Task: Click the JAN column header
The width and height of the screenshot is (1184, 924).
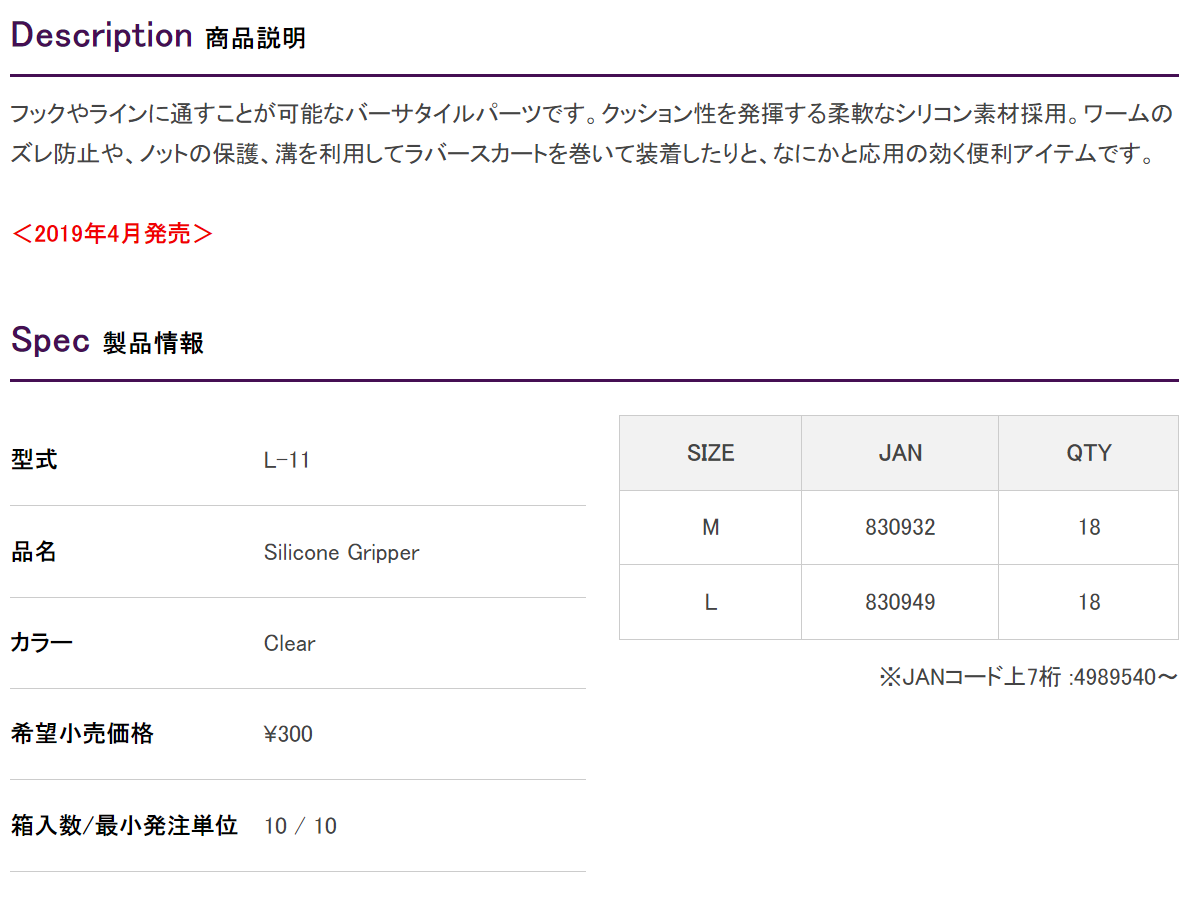Action: coord(900,453)
